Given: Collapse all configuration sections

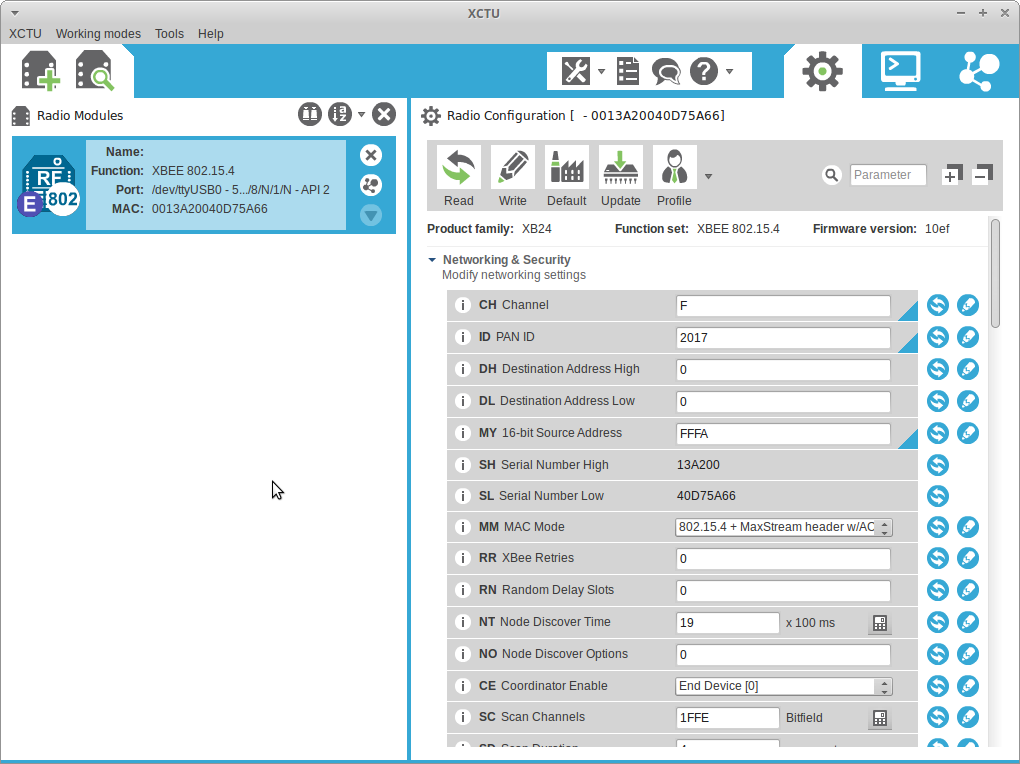Looking at the screenshot, I should click(982, 174).
